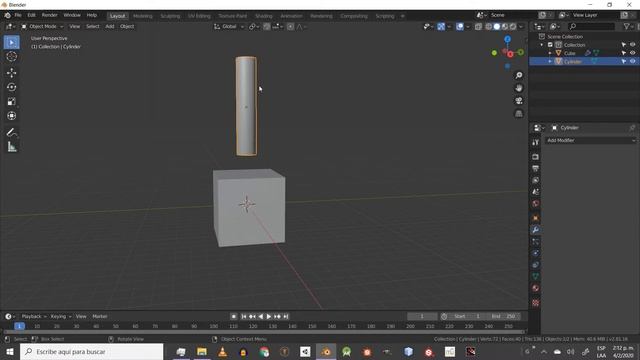This screenshot has width=640, height=360.
Task: Toggle Collection visibility eye in outliner
Action: click(633, 45)
